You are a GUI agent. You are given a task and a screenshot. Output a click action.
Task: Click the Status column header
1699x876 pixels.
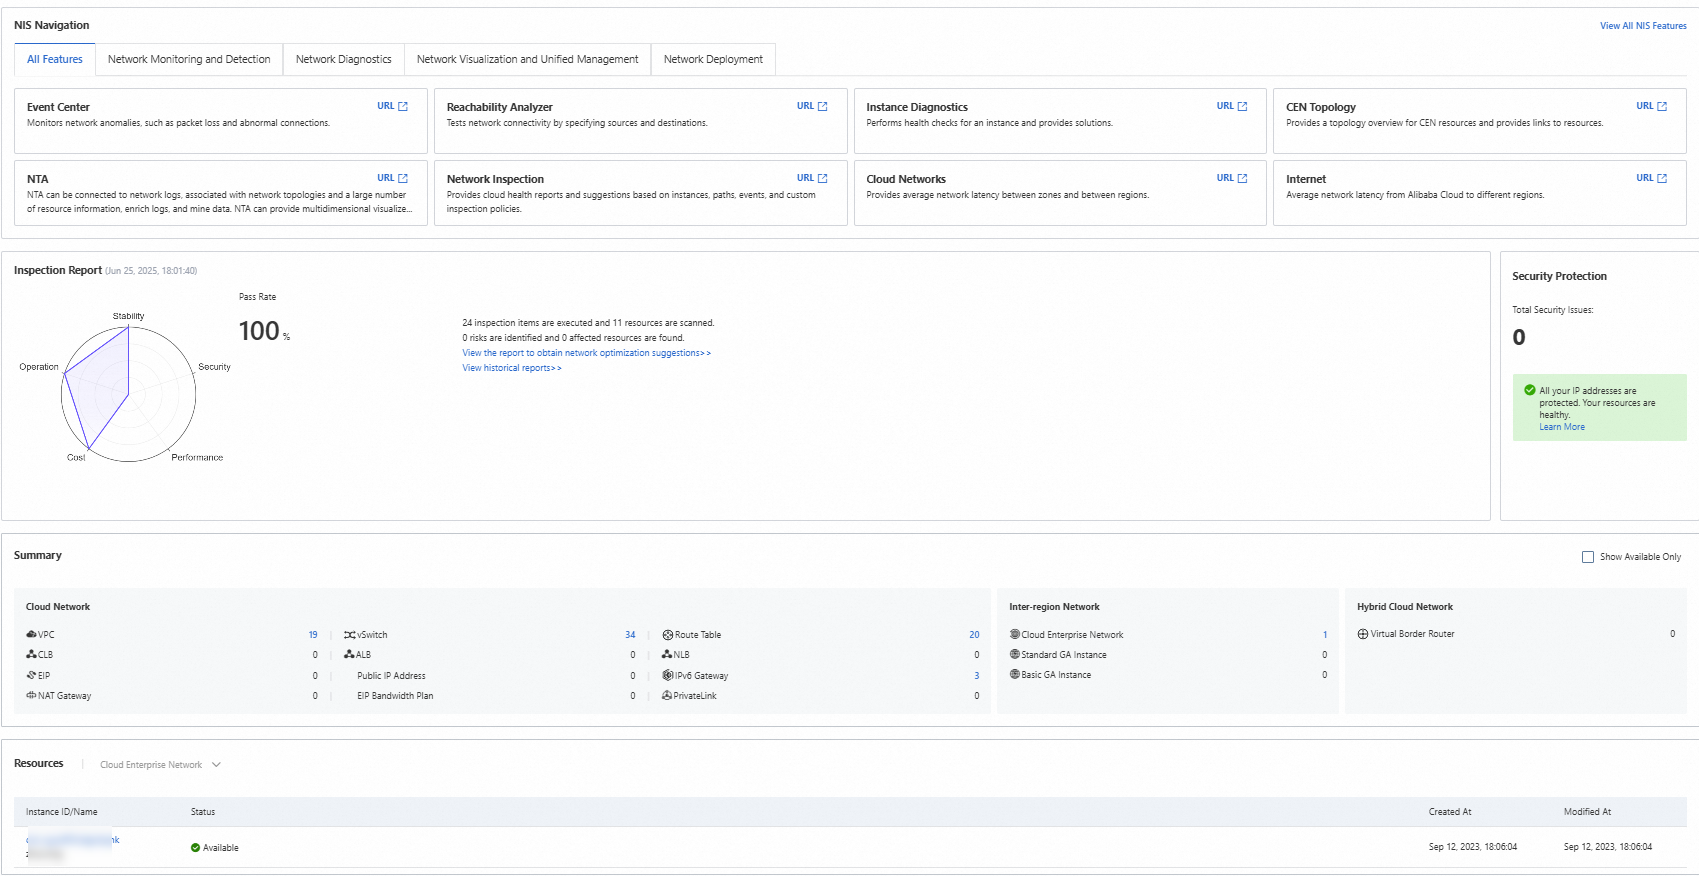[203, 812]
